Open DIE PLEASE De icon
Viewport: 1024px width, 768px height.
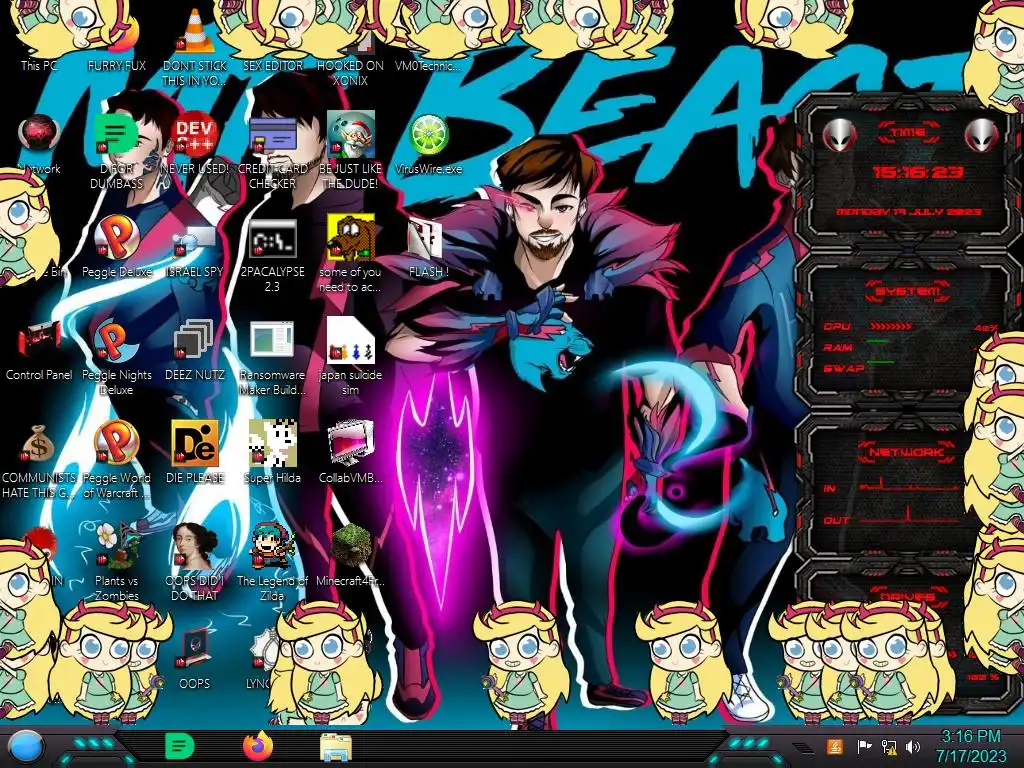pos(195,443)
